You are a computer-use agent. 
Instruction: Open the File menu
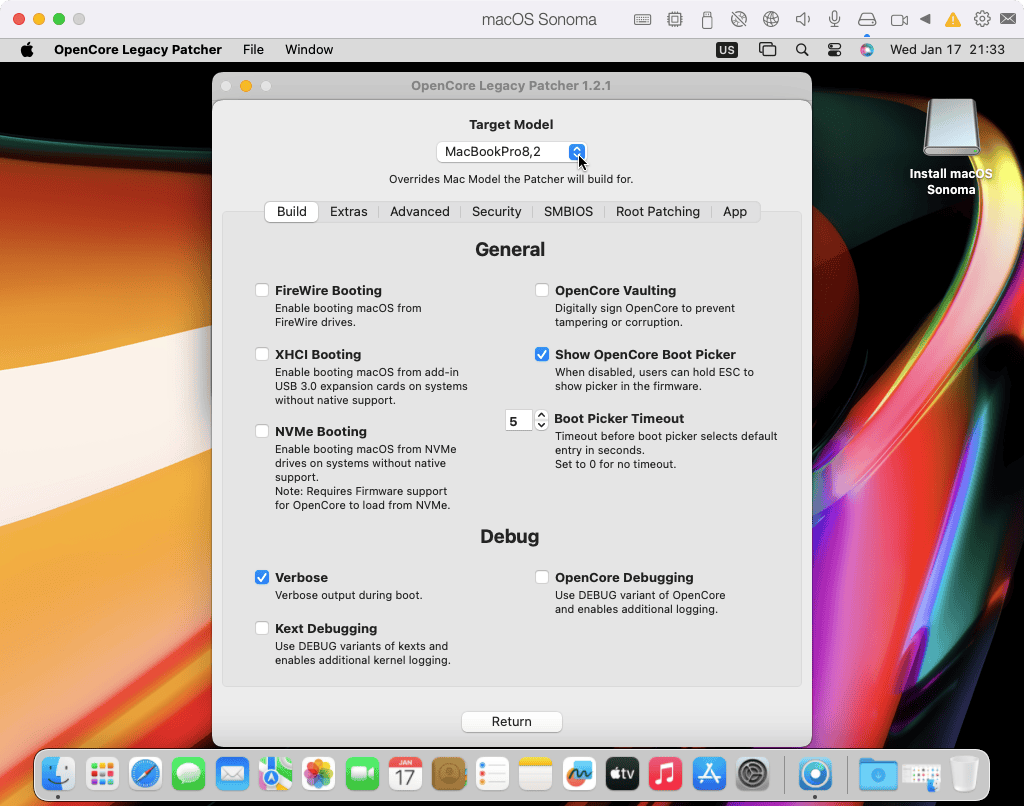pos(253,50)
